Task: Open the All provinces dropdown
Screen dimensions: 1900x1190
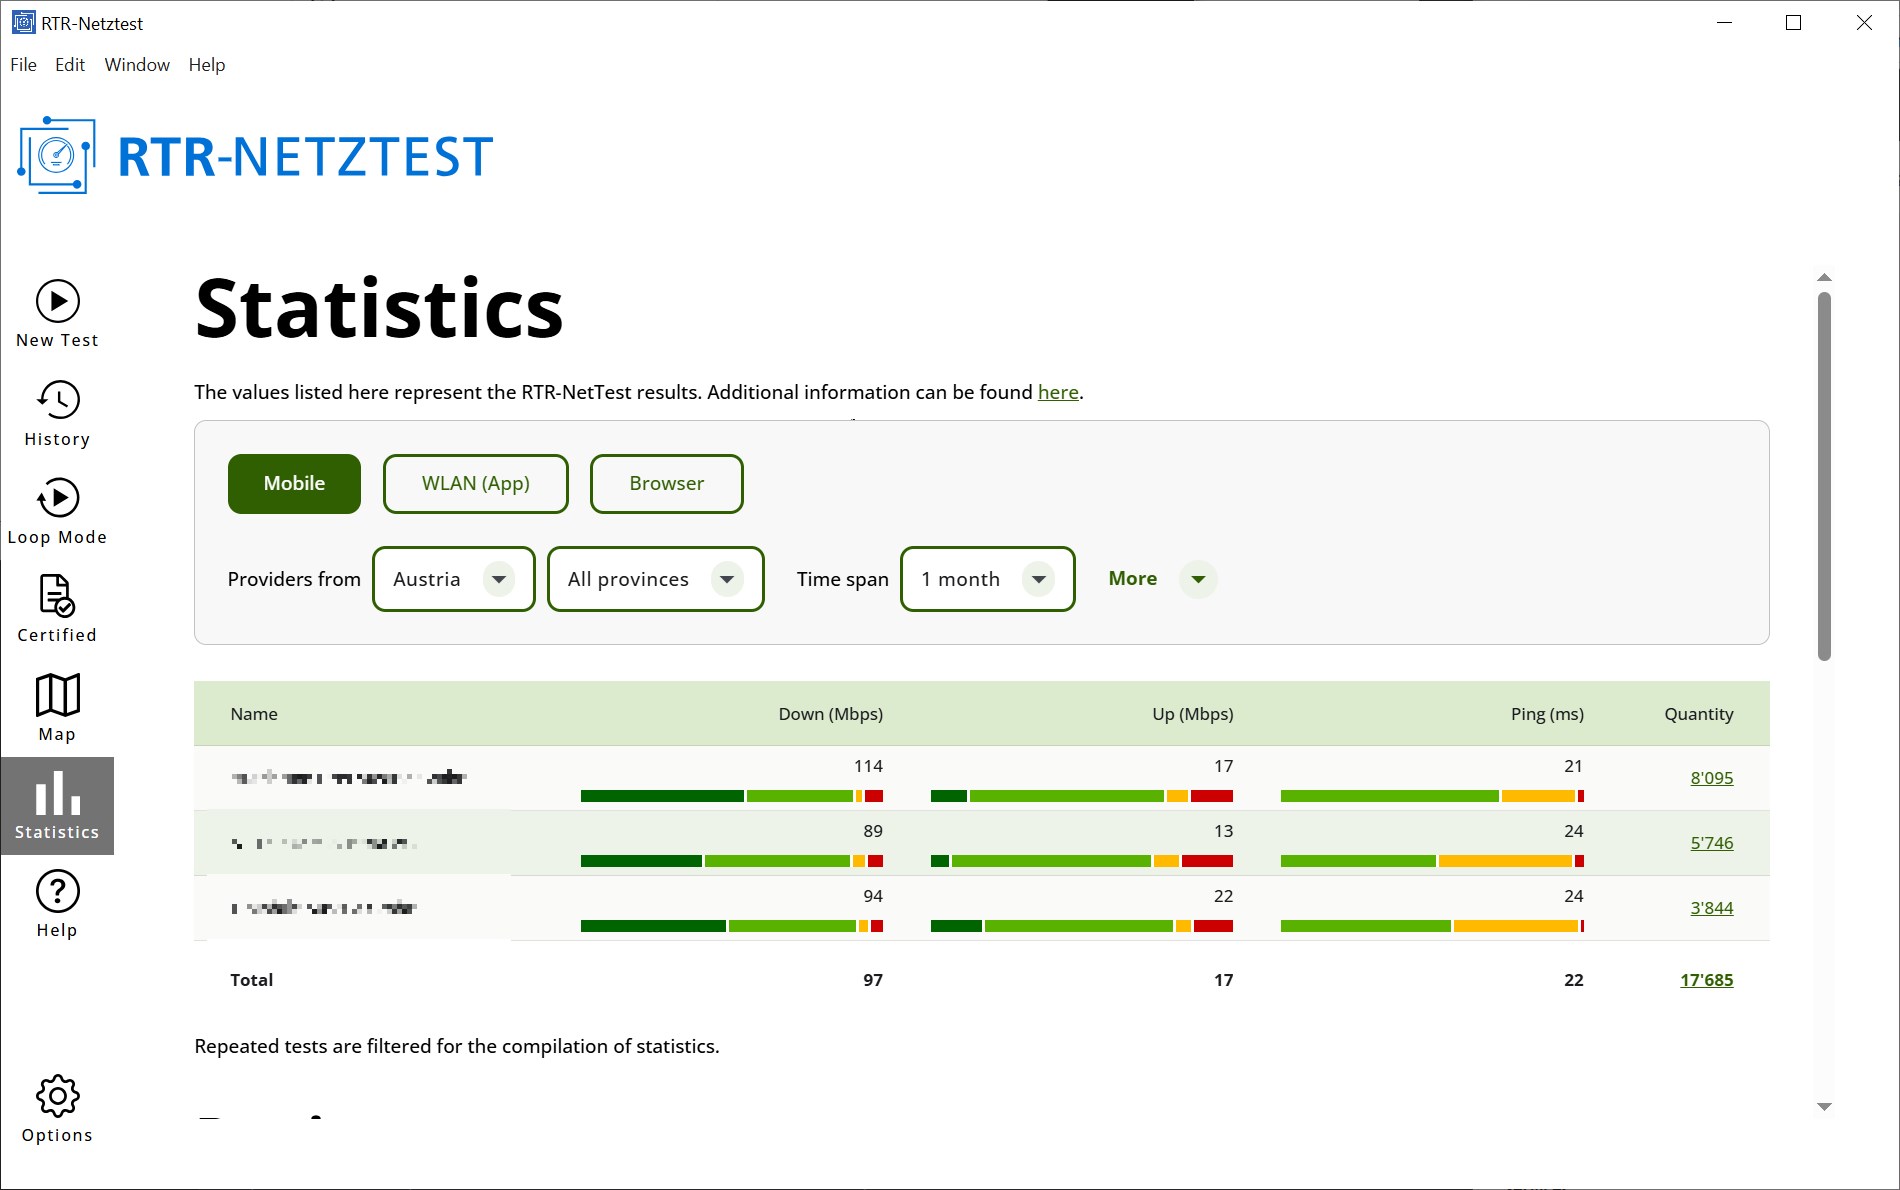Action: point(656,579)
